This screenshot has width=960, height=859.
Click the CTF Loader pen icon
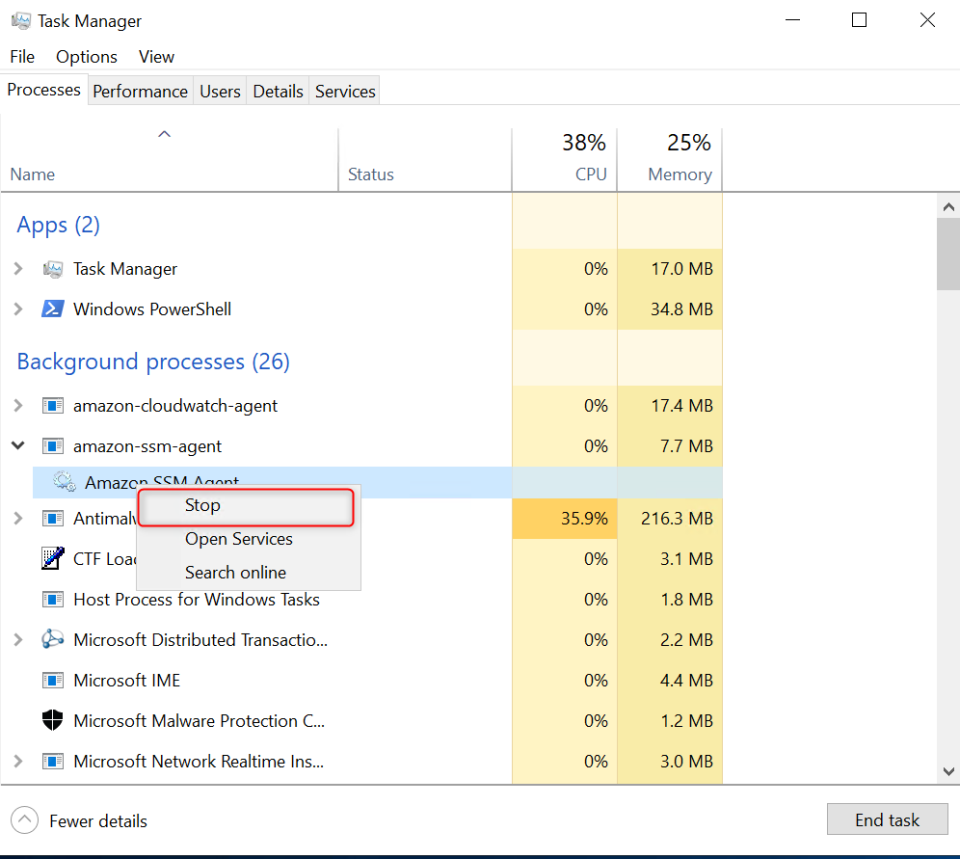point(53,558)
